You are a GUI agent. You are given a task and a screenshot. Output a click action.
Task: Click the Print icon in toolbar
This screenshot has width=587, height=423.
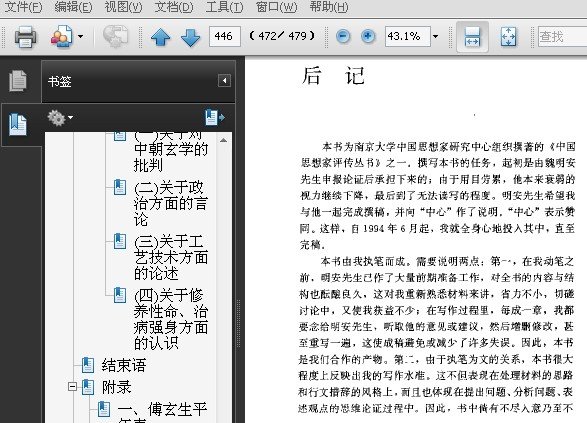(25, 37)
